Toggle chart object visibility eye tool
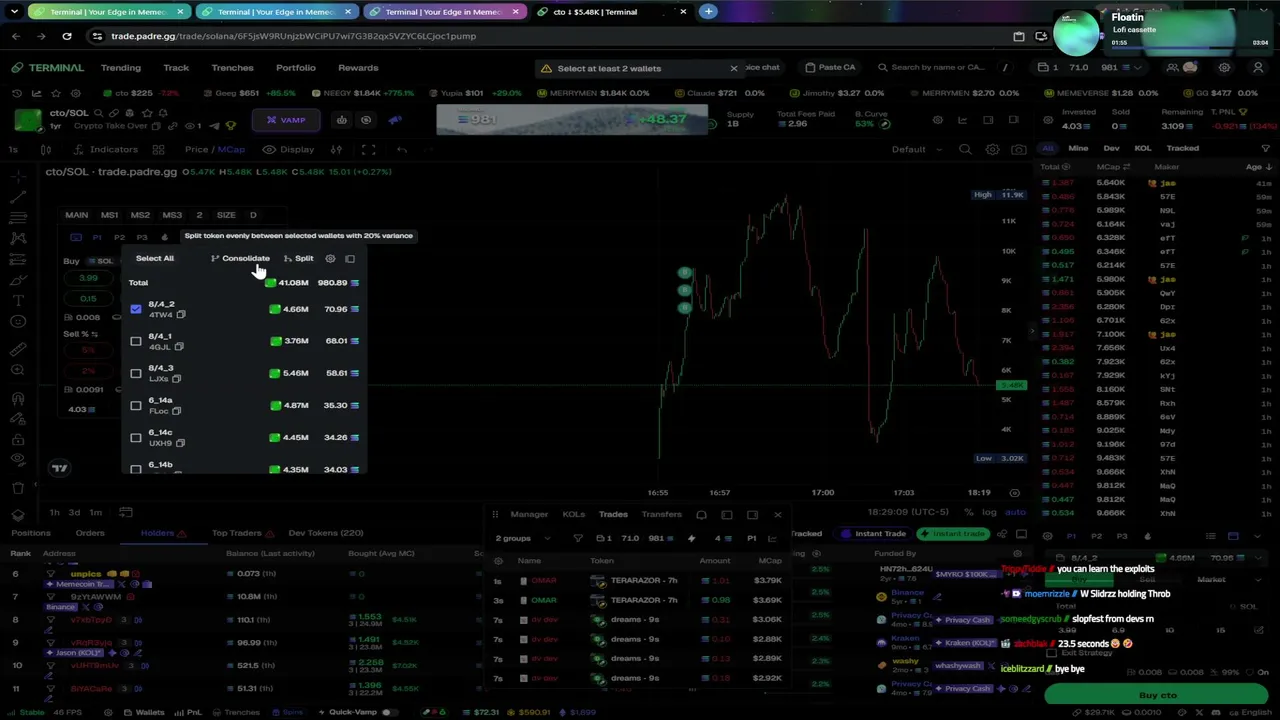 point(18,459)
